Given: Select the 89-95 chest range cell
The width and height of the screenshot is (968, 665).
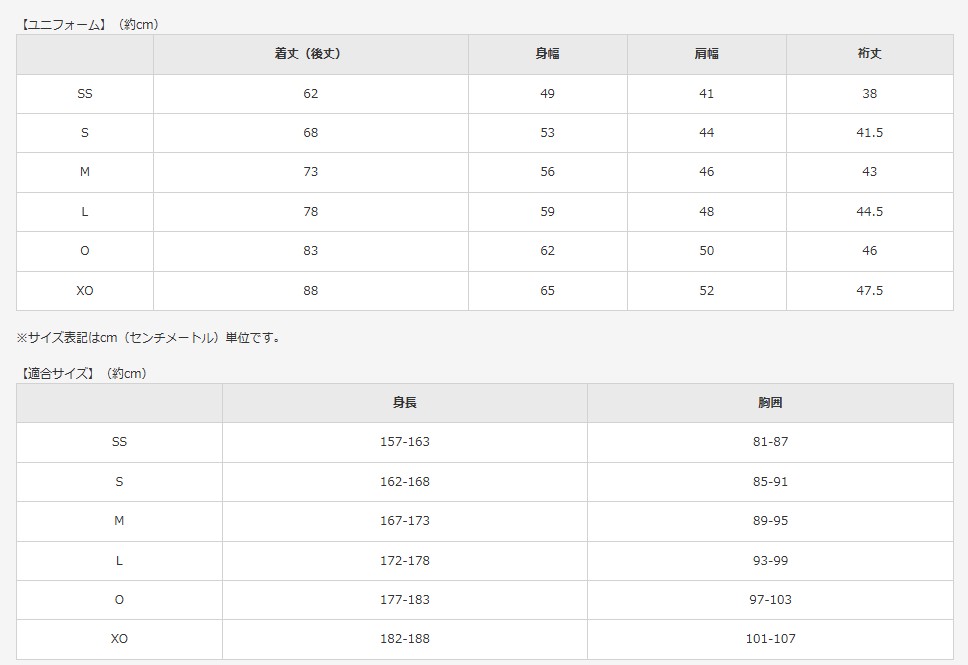Looking at the screenshot, I should pyautogui.click(x=770, y=521).
